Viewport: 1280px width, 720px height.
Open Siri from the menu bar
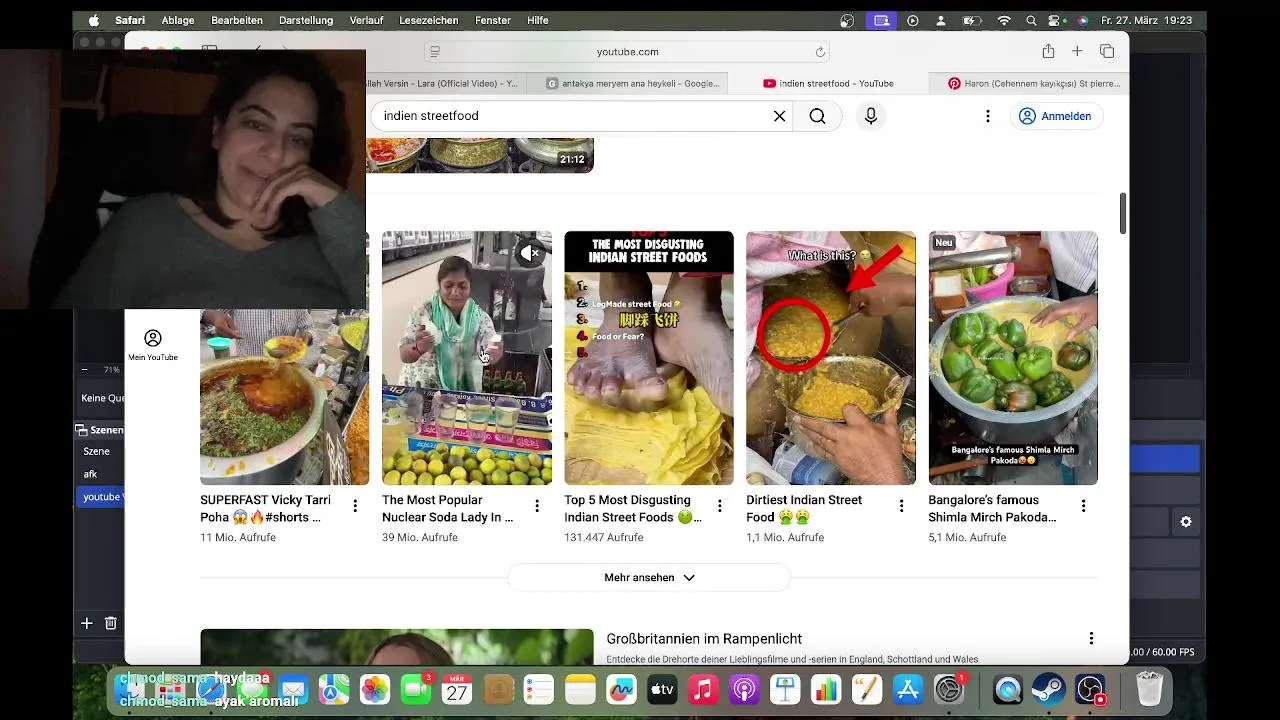click(1082, 20)
